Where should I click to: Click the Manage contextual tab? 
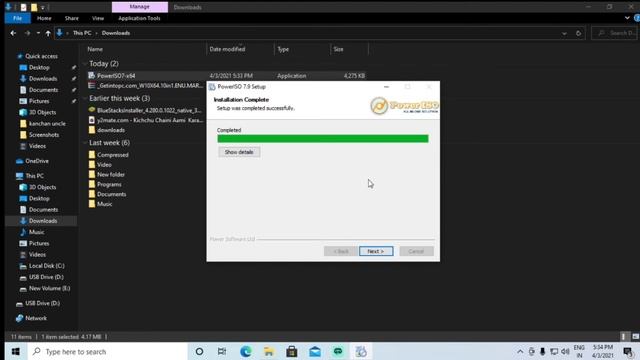point(140,7)
